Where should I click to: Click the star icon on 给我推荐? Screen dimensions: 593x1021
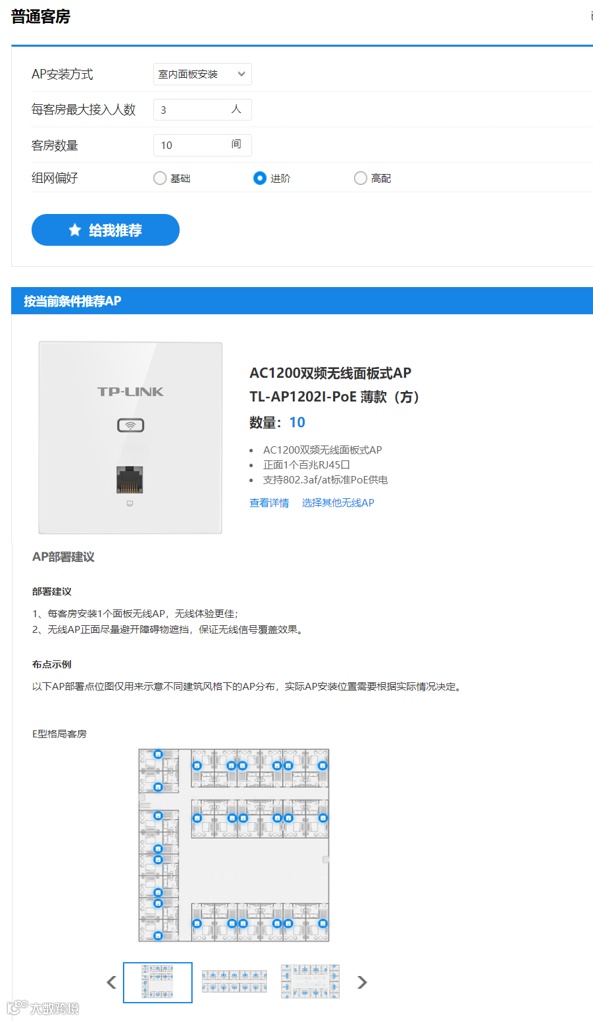click(75, 230)
